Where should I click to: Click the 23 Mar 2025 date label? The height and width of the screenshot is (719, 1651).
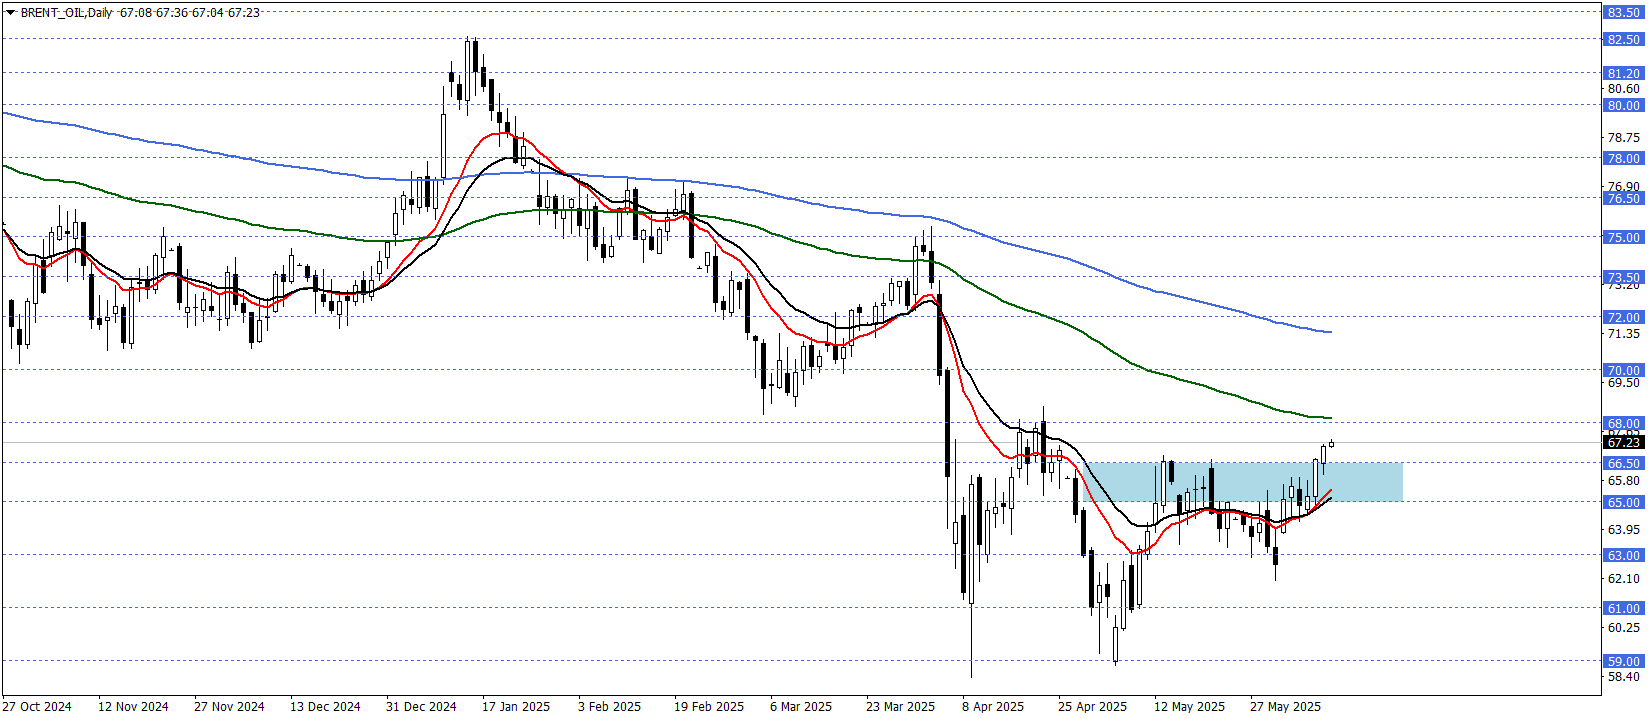901,706
